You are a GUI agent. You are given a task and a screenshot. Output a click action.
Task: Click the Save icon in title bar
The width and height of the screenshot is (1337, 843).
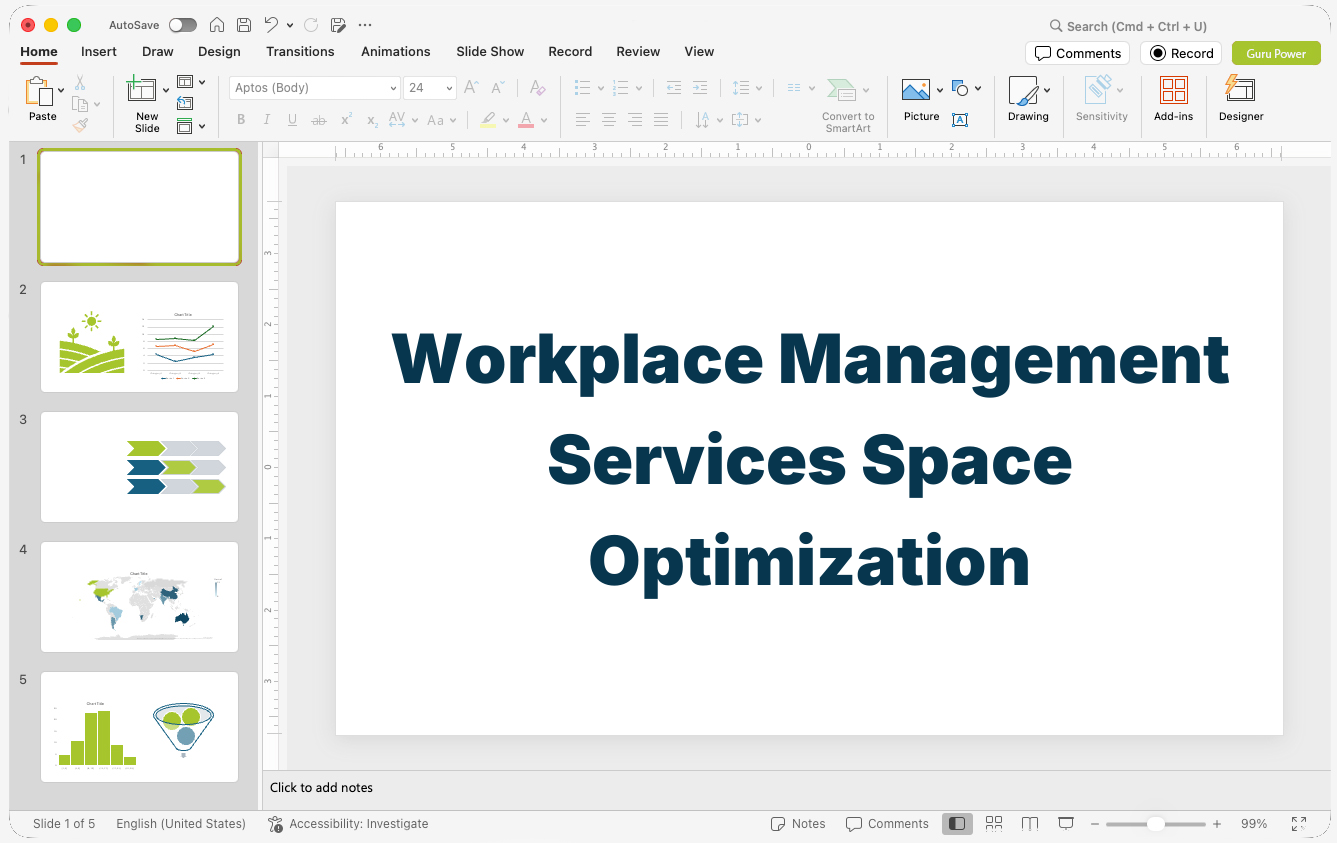coord(244,25)
